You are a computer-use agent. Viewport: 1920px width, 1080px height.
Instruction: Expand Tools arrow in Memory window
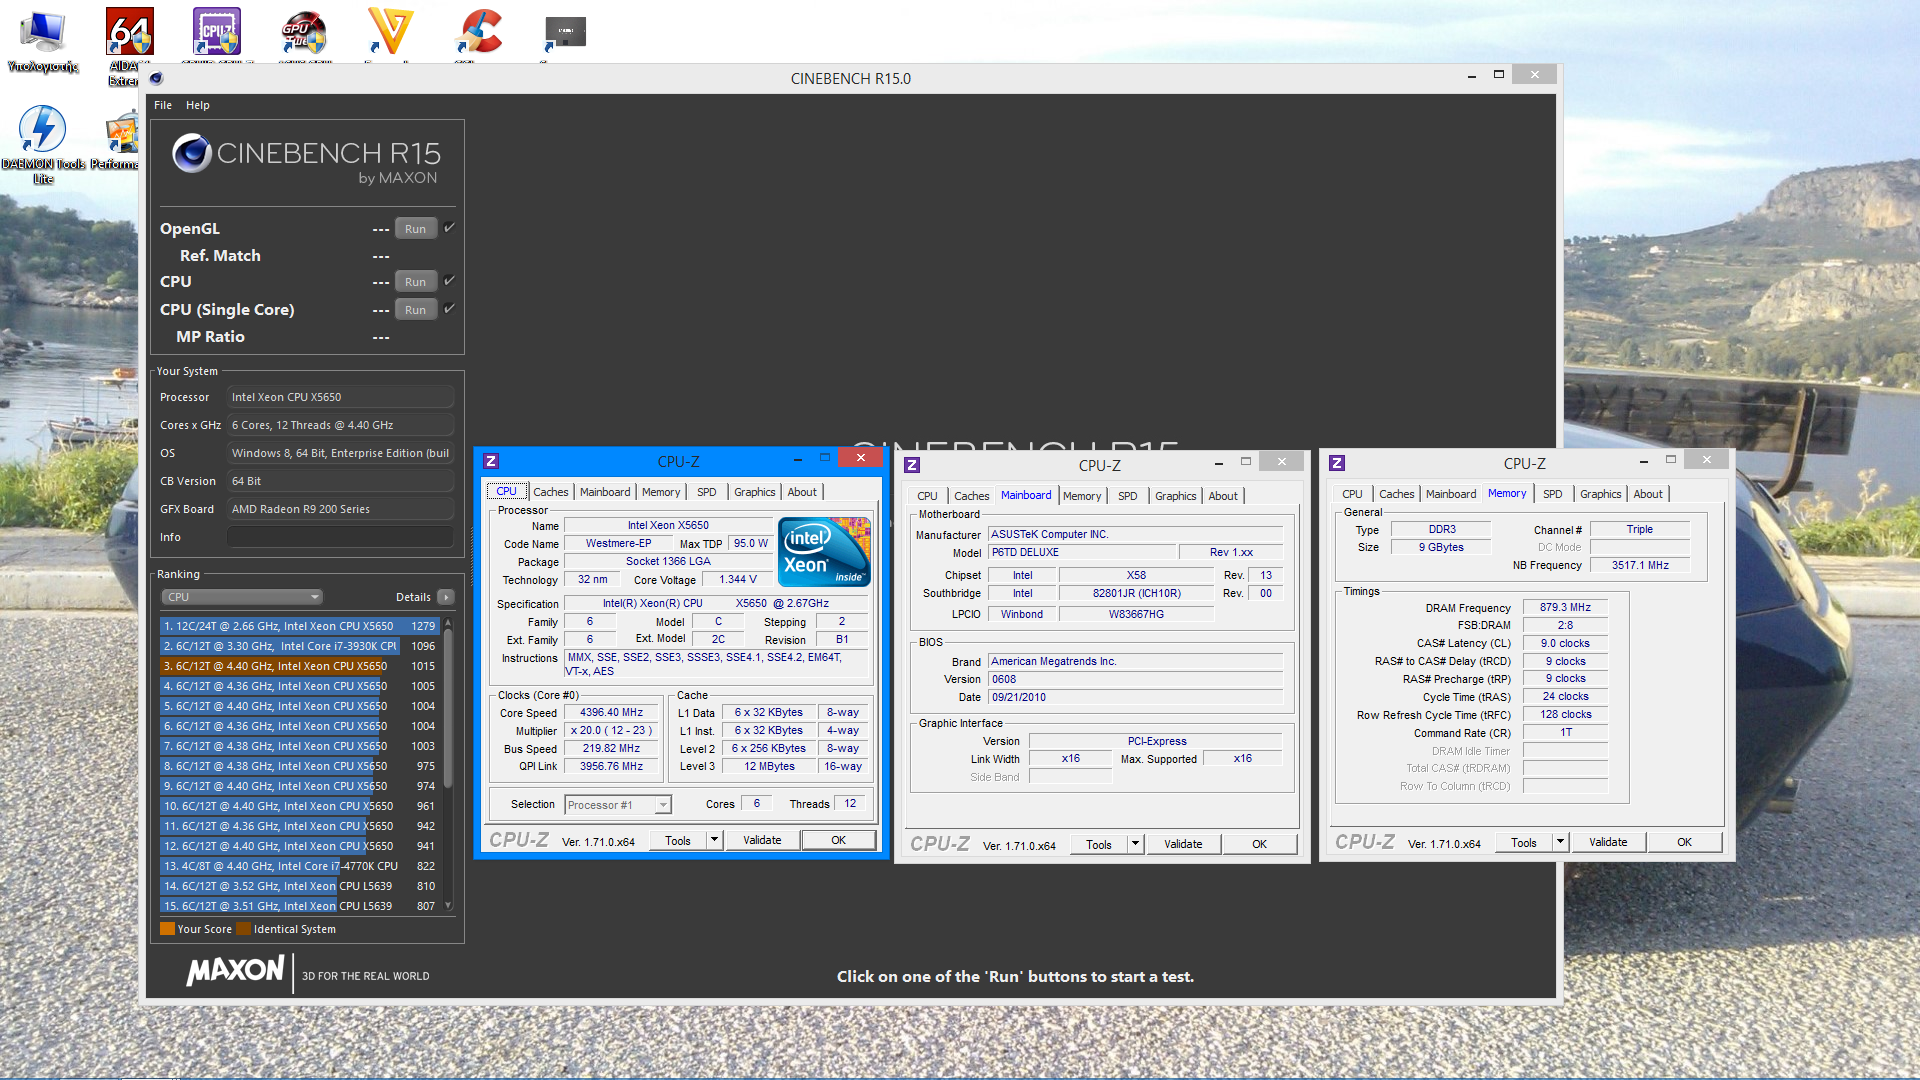(1560, 843)
